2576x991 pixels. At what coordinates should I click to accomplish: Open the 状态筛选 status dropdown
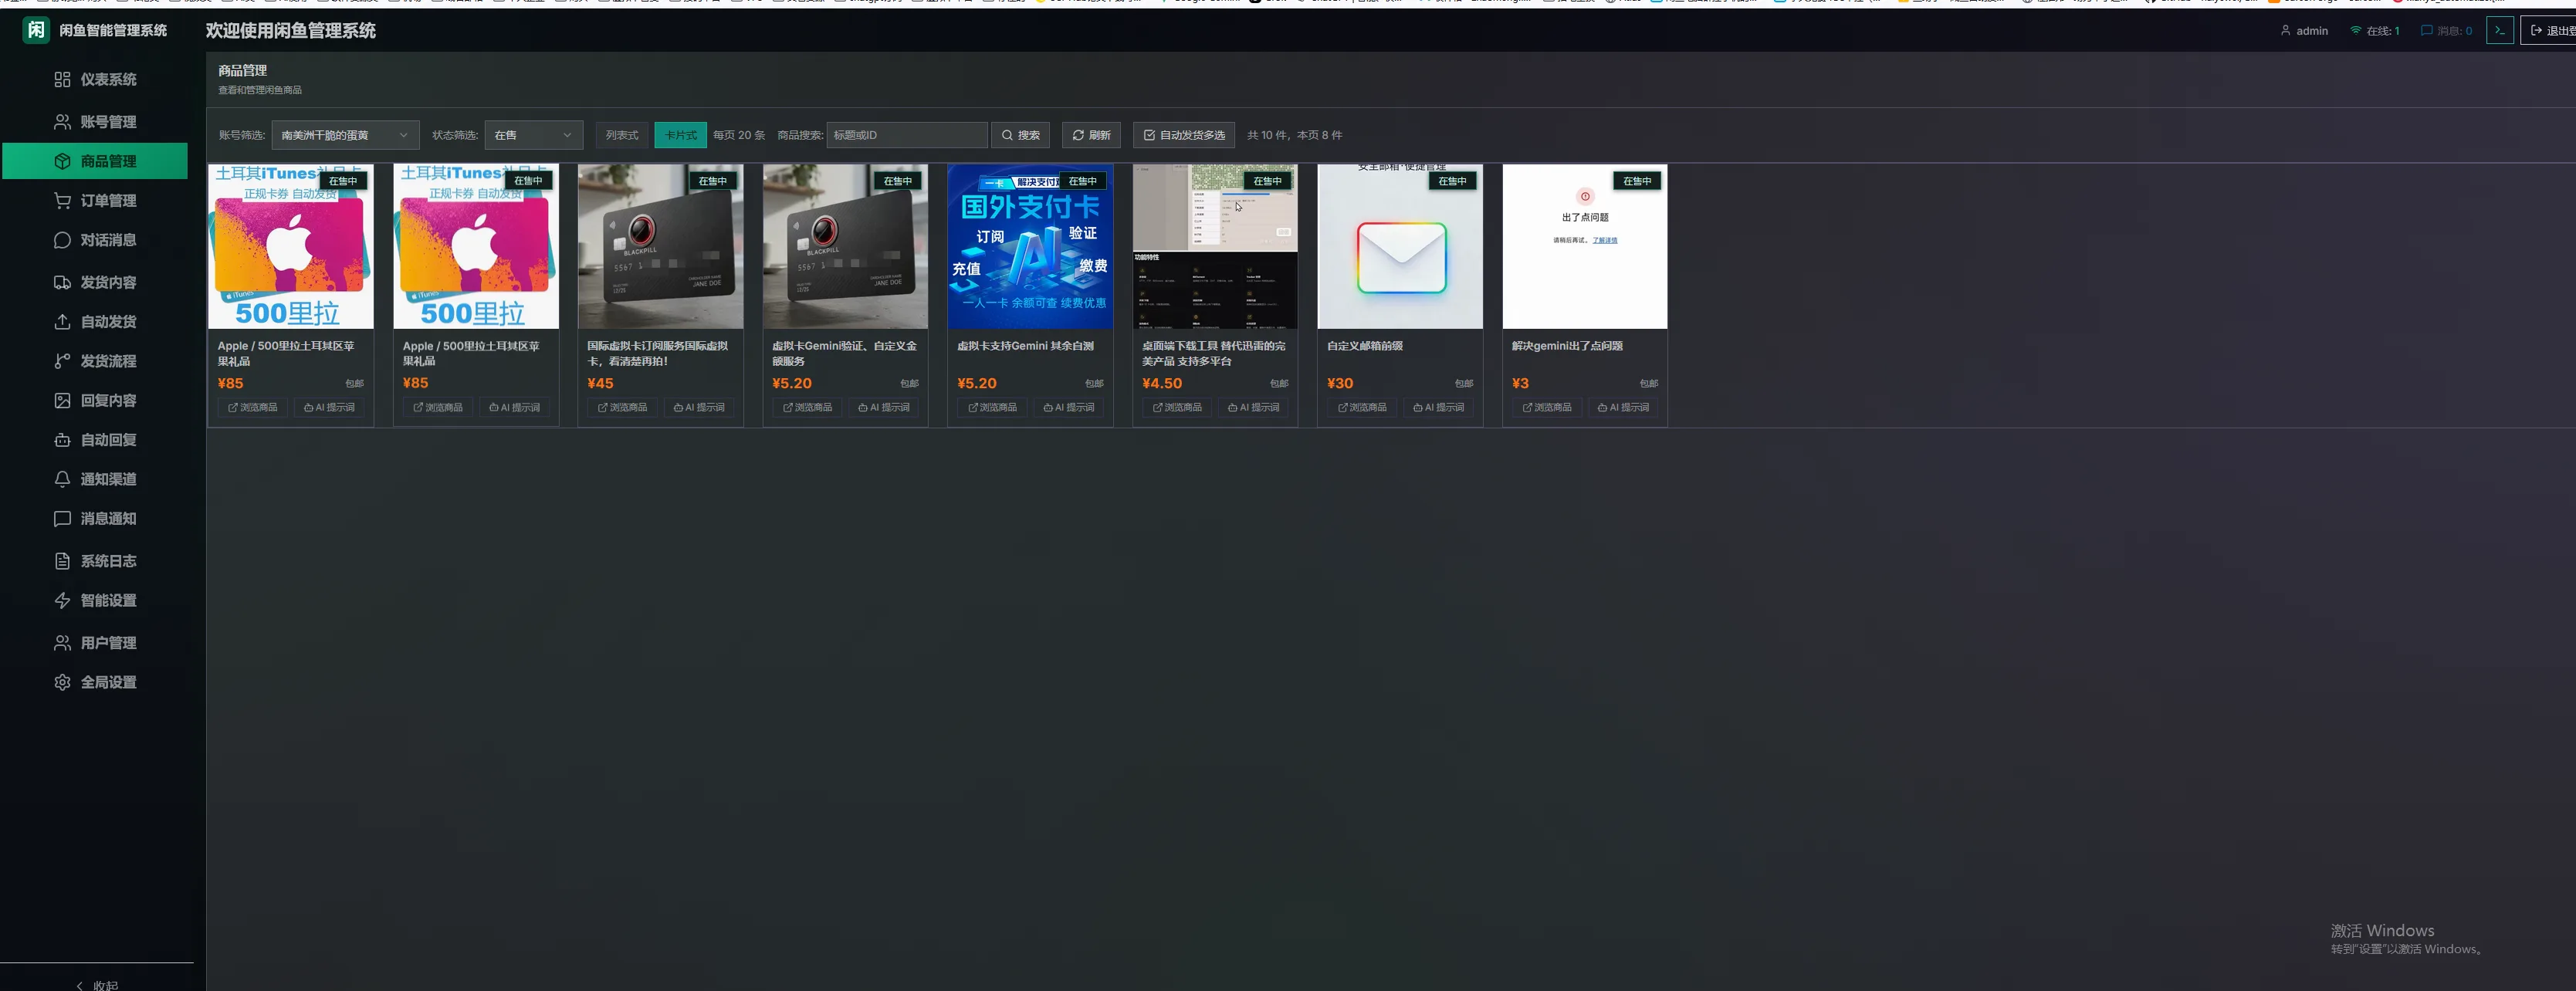(533, 135)
